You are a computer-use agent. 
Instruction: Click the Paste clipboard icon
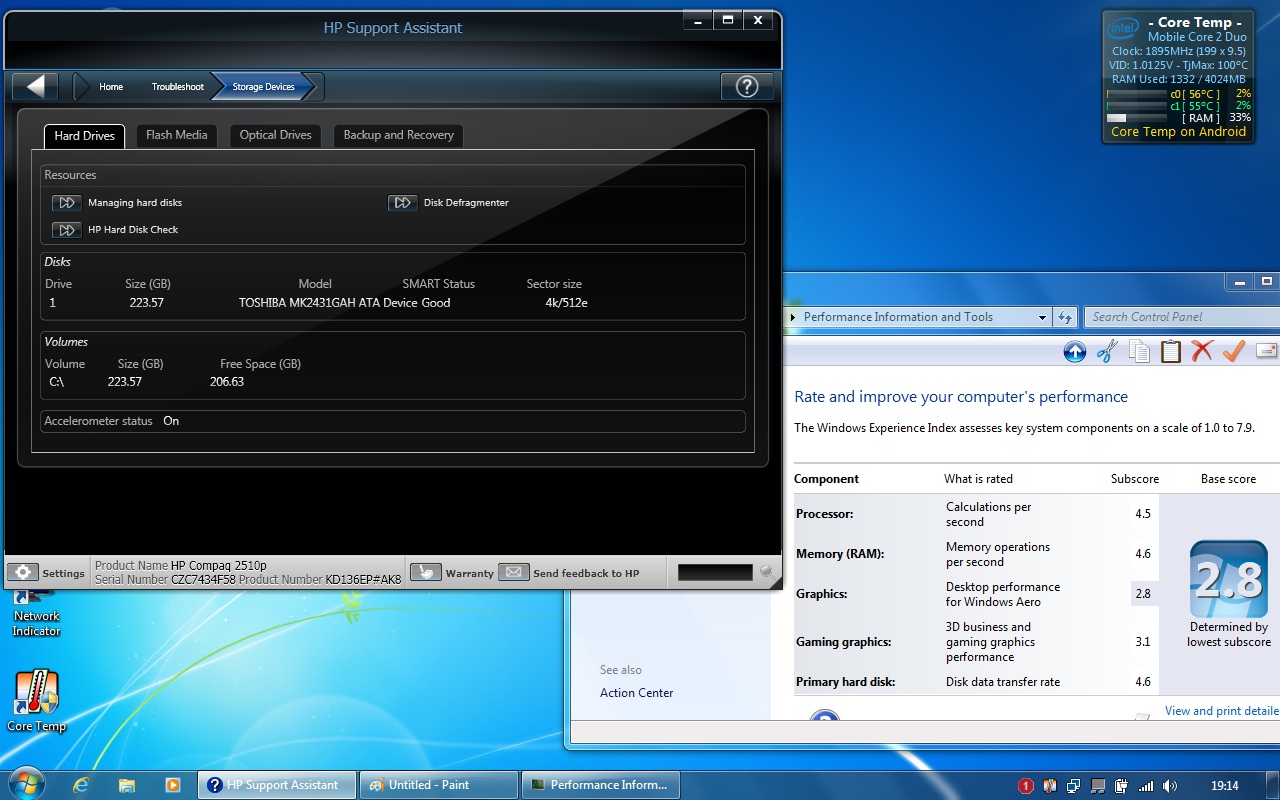tap(1171, 351)
